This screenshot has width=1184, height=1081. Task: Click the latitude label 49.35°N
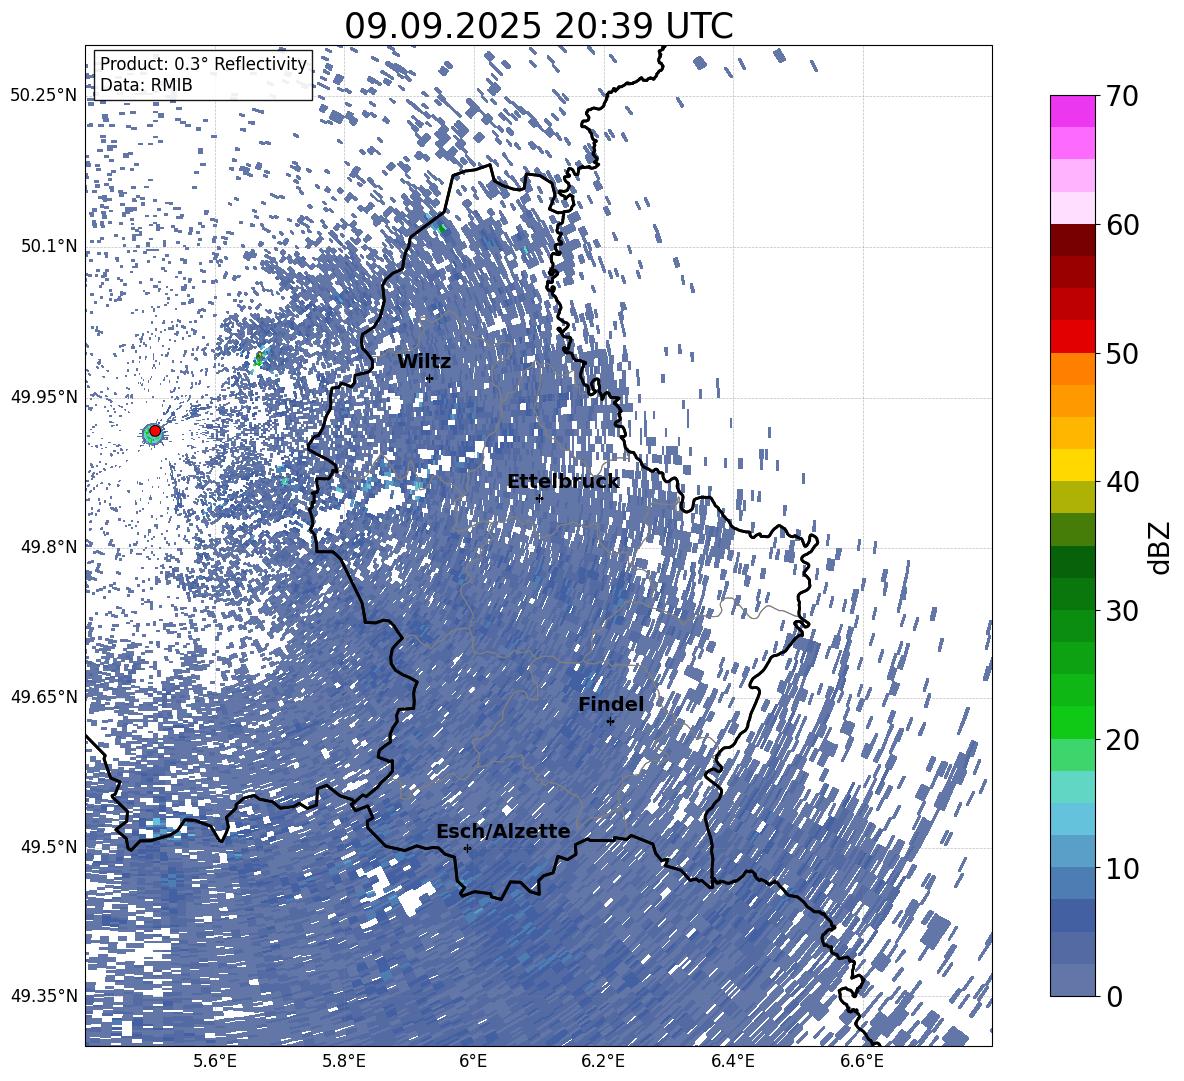(x=44, y=996)
